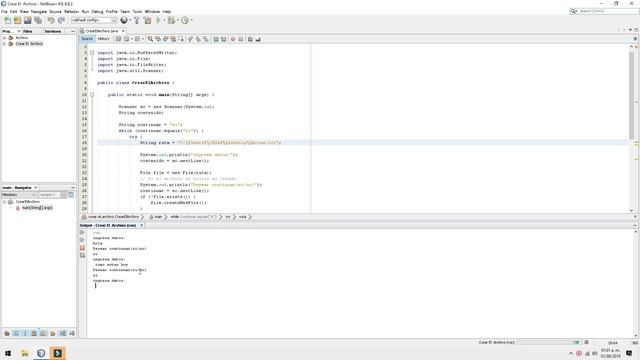
Task: Switch editor to Source view
Action: 87,39
